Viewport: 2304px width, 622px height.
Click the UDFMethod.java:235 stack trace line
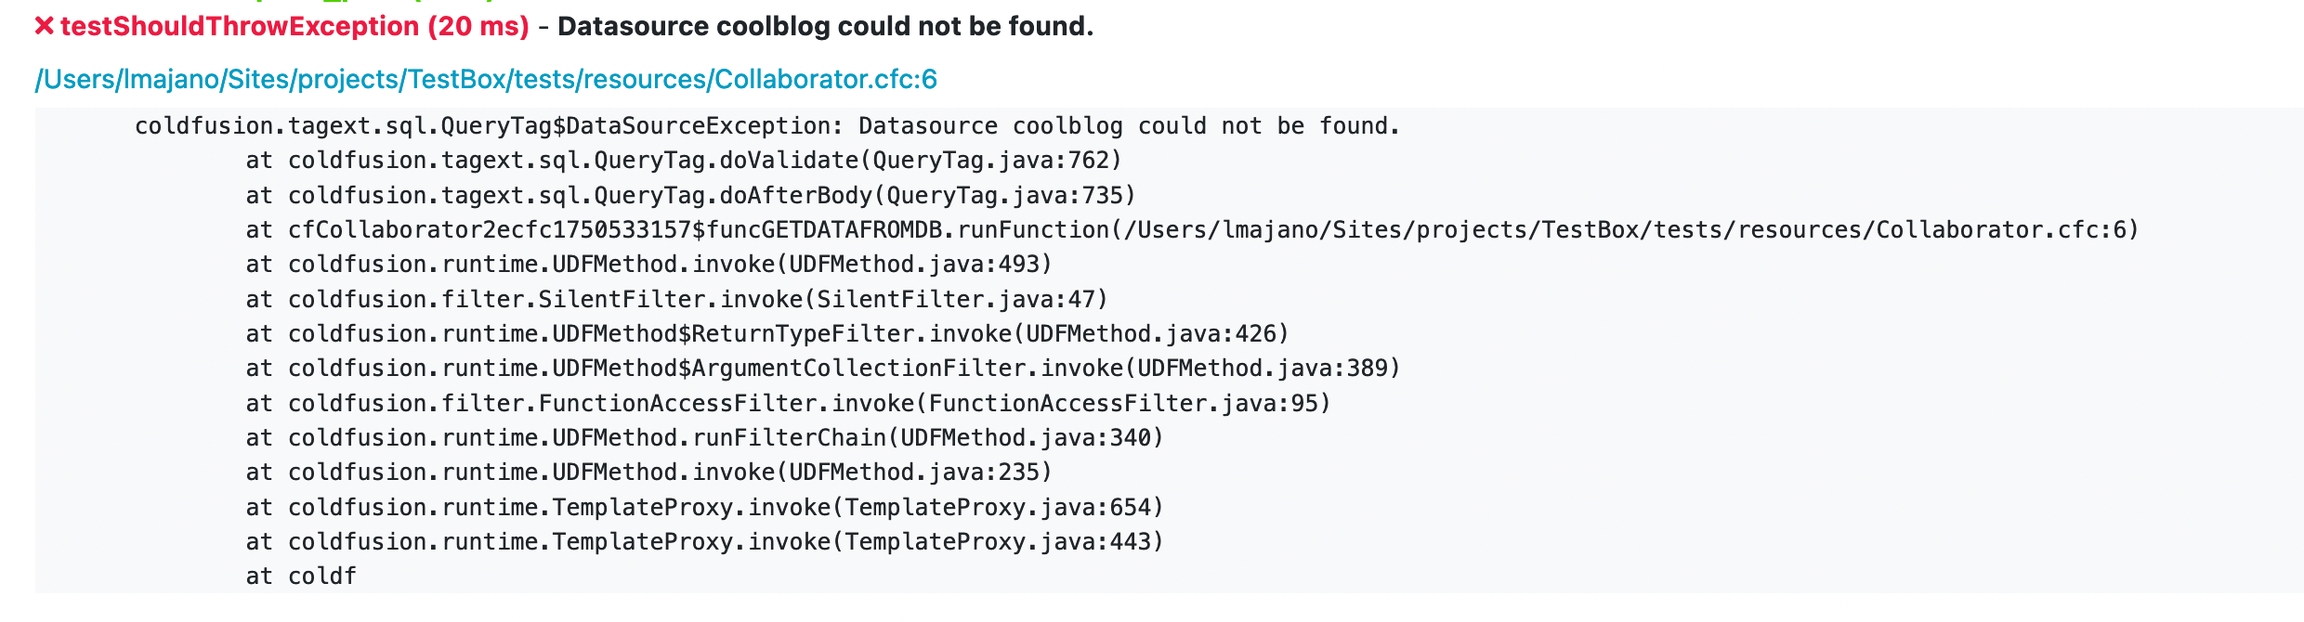[649, 472]
